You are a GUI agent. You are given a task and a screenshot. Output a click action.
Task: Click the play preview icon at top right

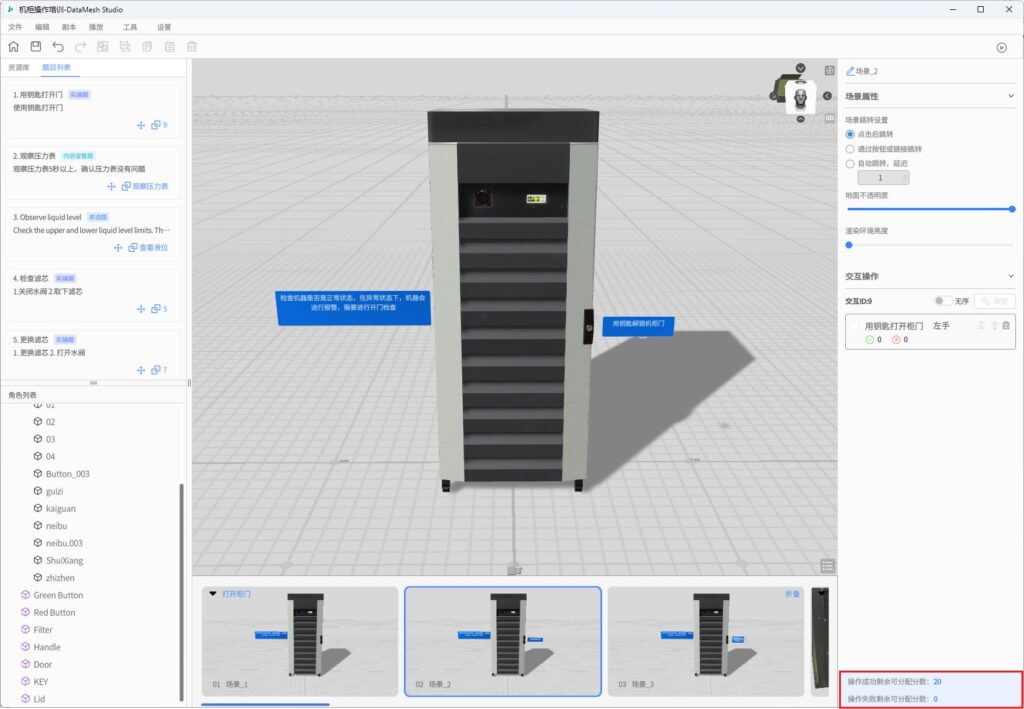click(x=1001, y=47)
